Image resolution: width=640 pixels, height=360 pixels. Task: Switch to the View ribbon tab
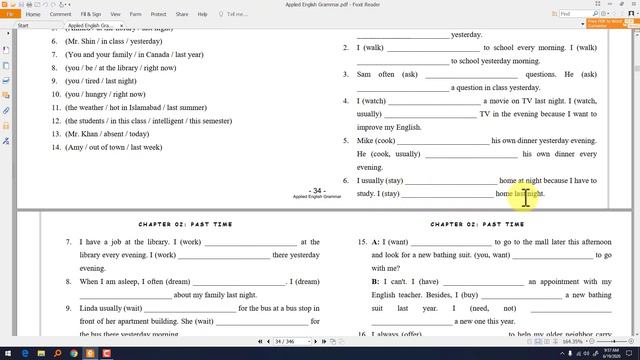pos(115,14)
